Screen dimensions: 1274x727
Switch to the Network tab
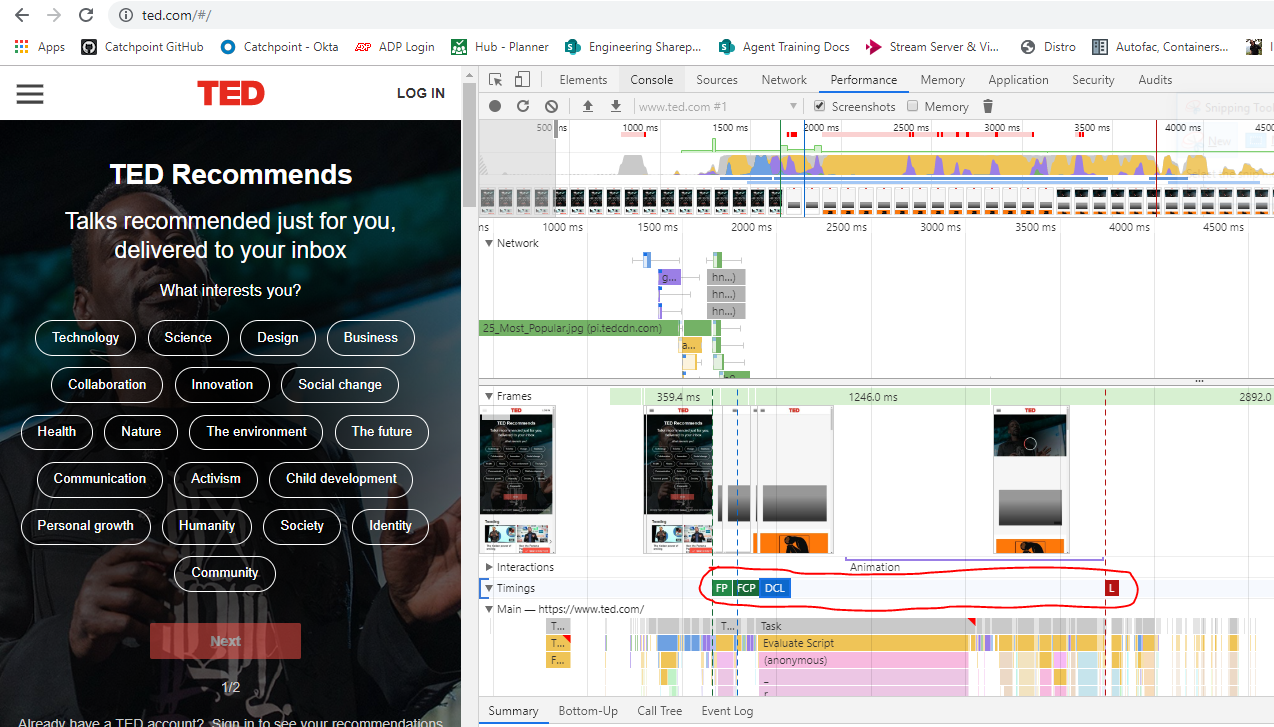(784, 80)
